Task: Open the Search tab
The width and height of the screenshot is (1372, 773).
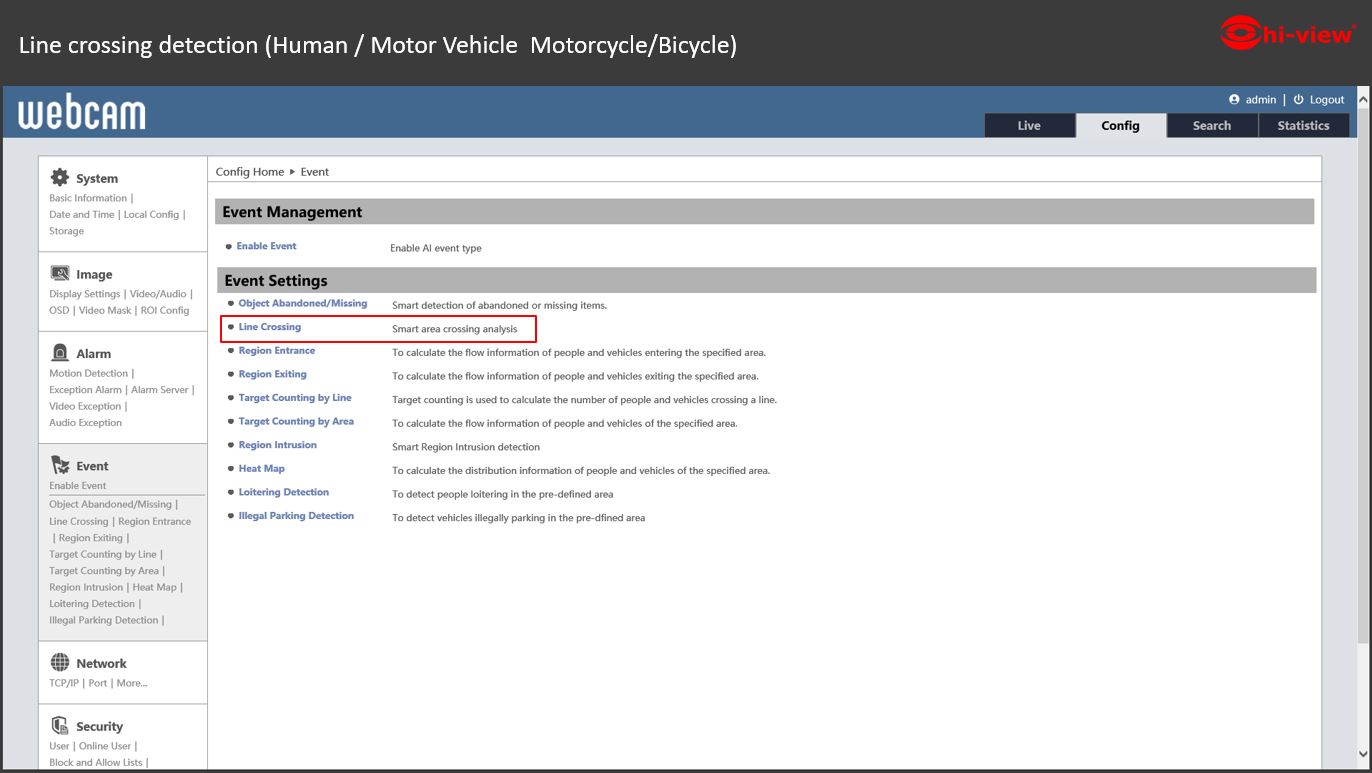Action: pos(1211,126)
